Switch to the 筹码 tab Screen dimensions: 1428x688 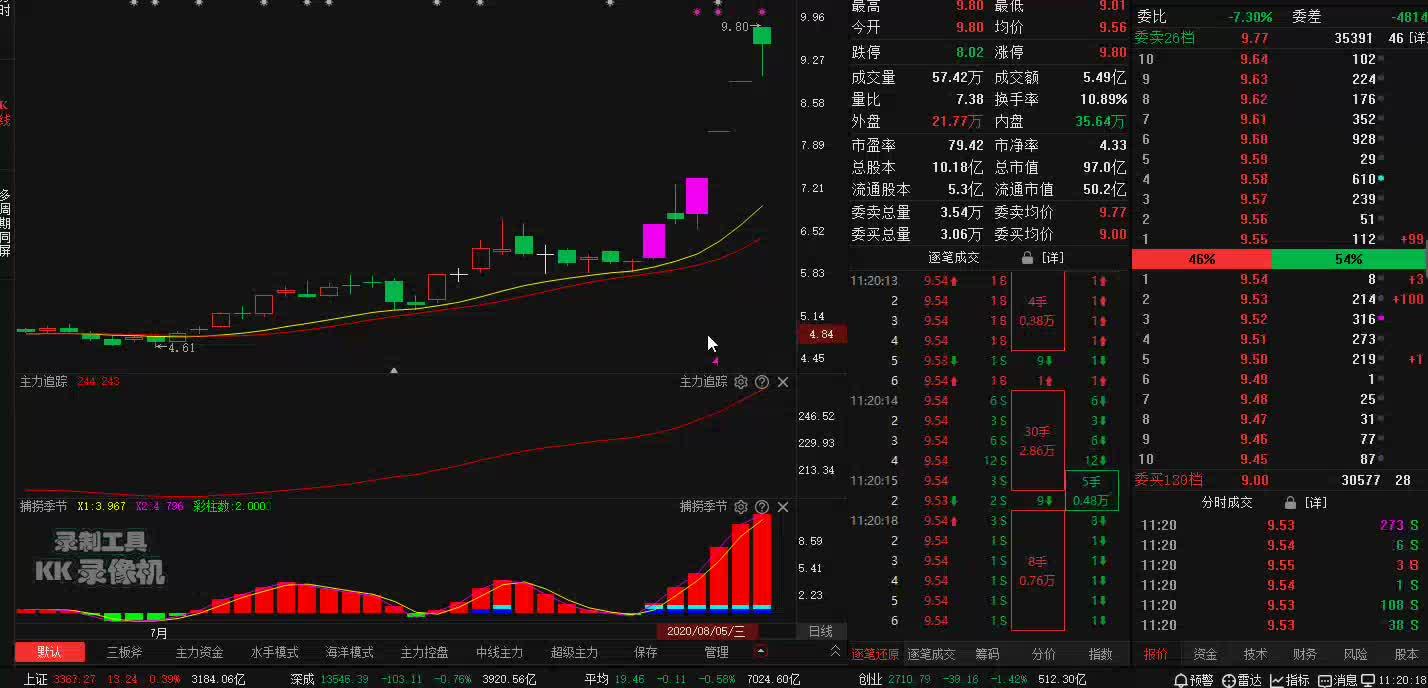pos(987,654)
